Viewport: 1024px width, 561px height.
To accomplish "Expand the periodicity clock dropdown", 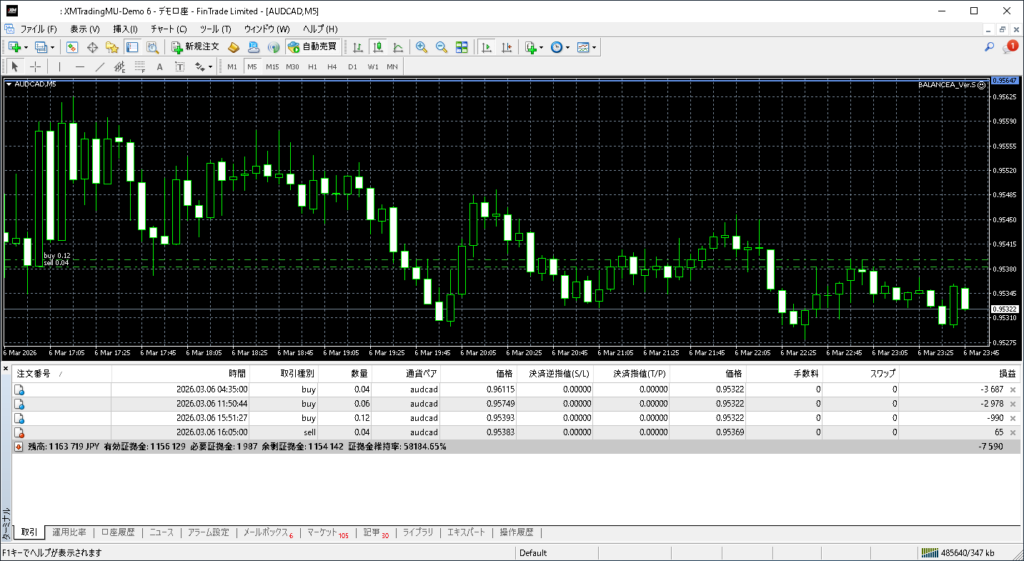I will coord(568,47).
